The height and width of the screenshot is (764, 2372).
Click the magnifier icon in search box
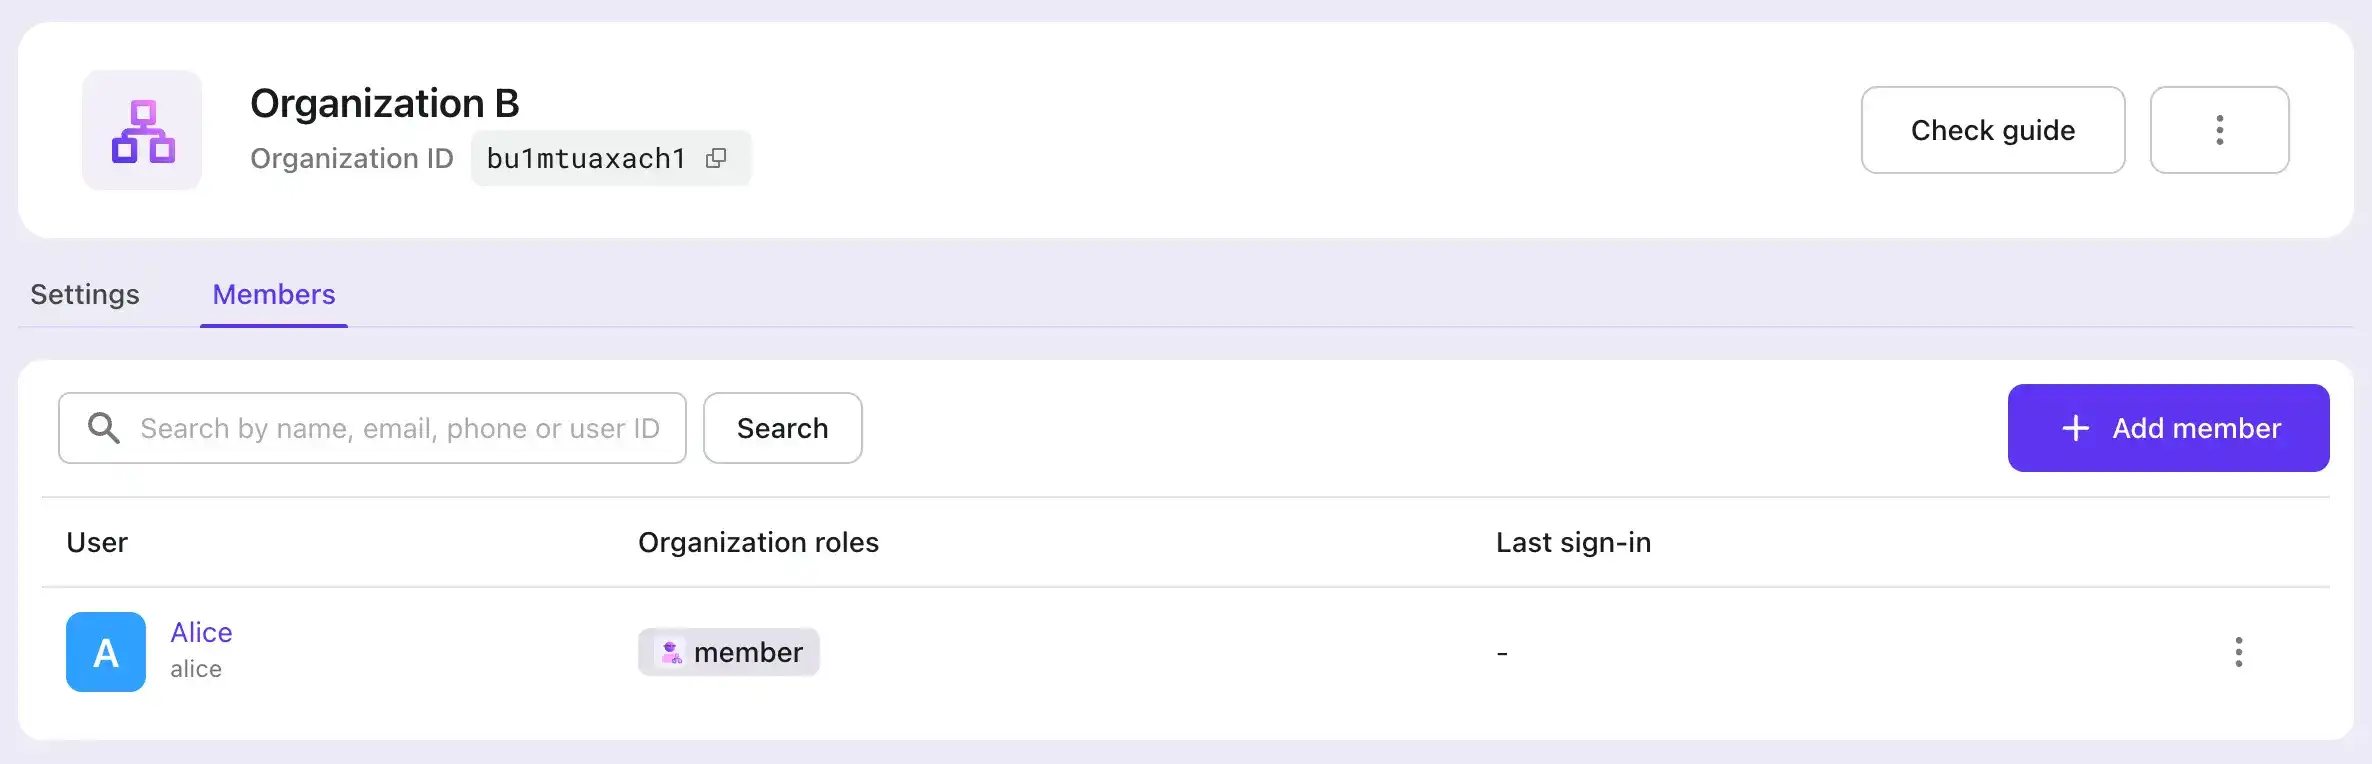(x=104, y=428)
